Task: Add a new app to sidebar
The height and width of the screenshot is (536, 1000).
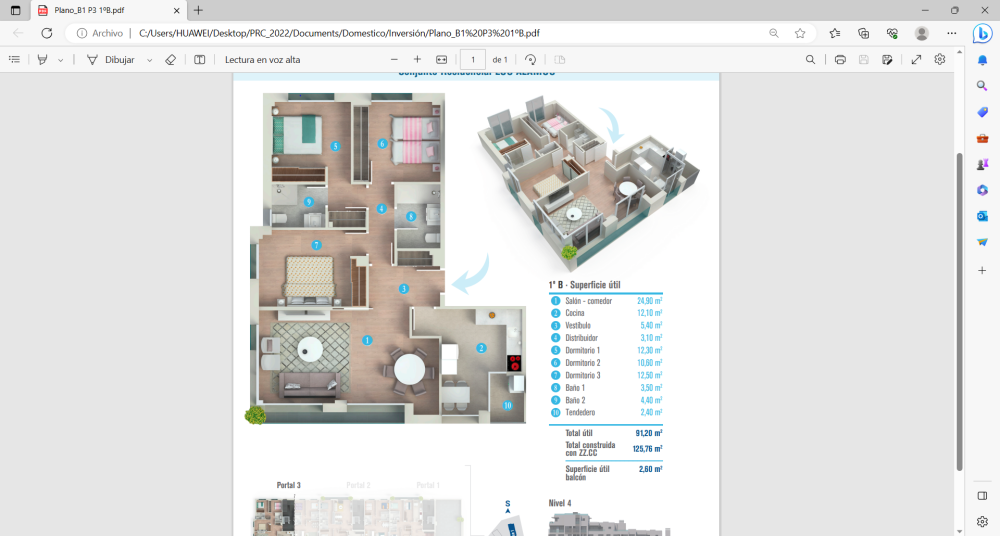Action: coord(982,271)
